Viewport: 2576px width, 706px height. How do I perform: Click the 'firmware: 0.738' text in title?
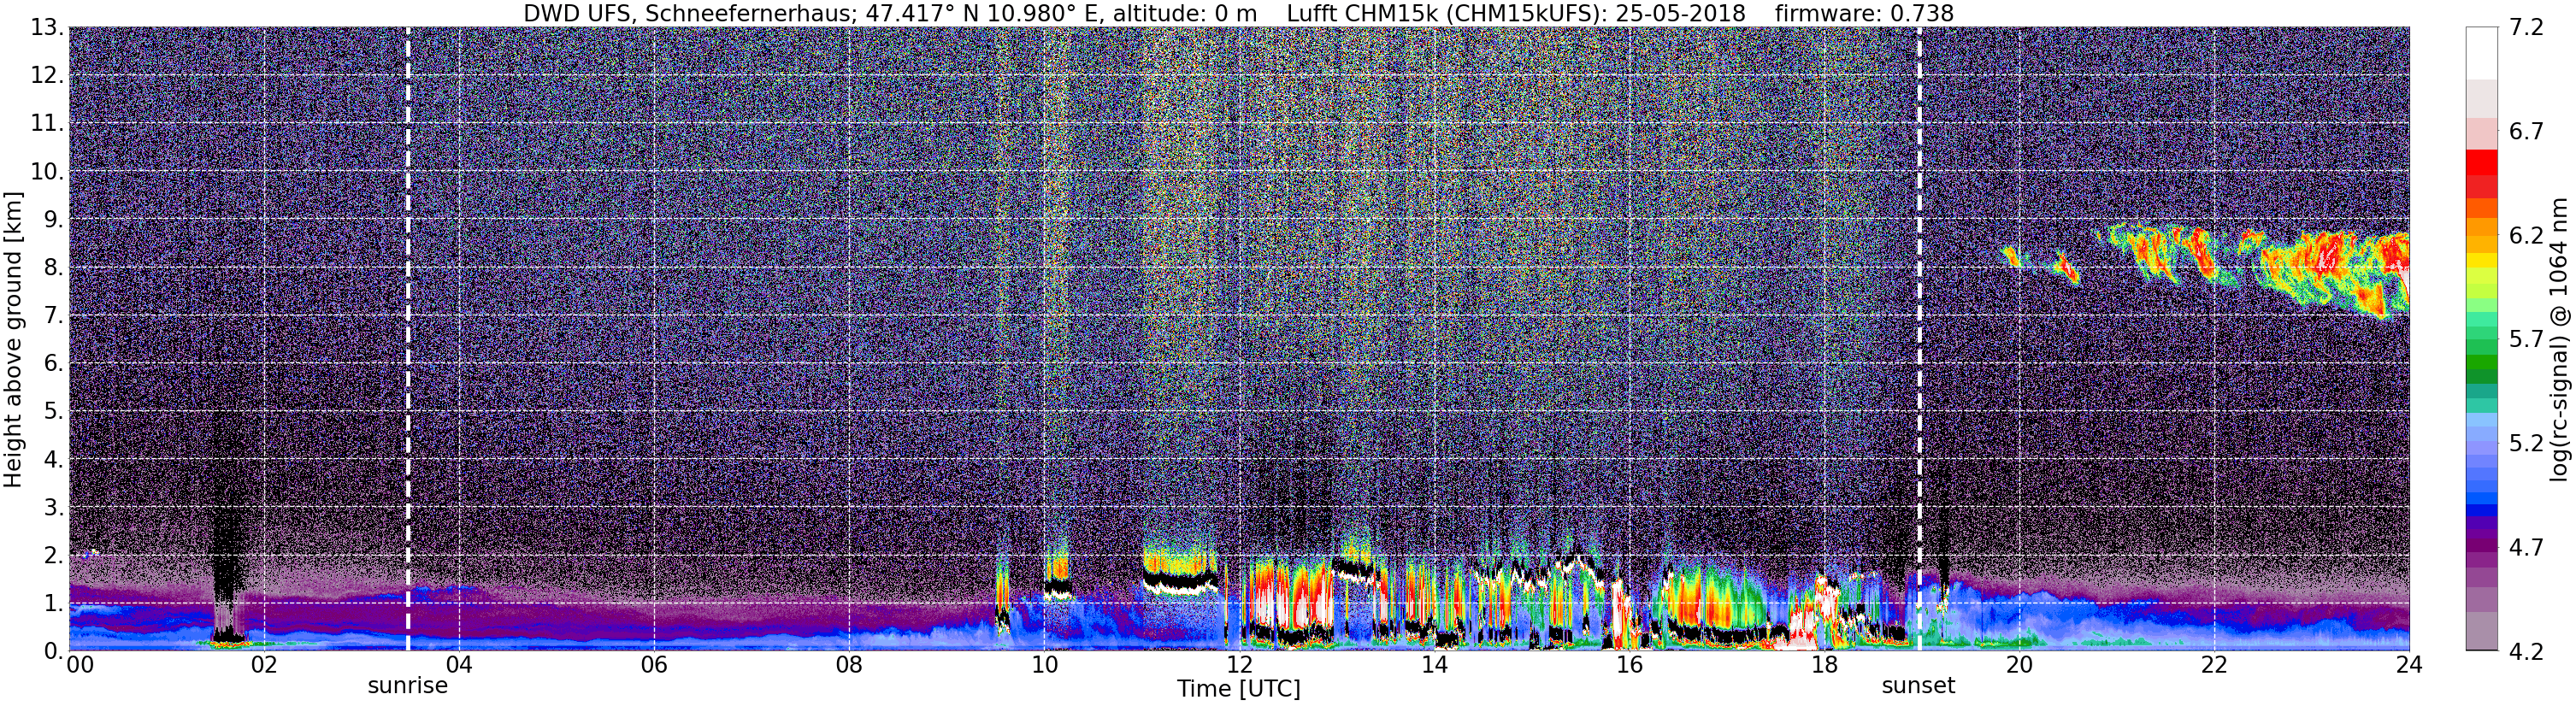click(1864, 13)
